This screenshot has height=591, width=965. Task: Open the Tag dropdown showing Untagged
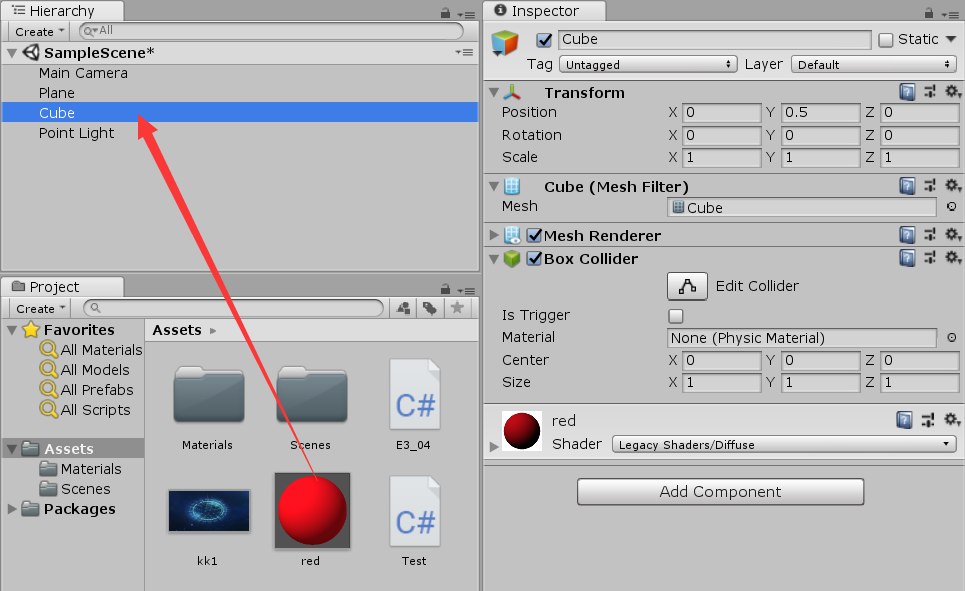pyautogui.click(x=647, y=63)
